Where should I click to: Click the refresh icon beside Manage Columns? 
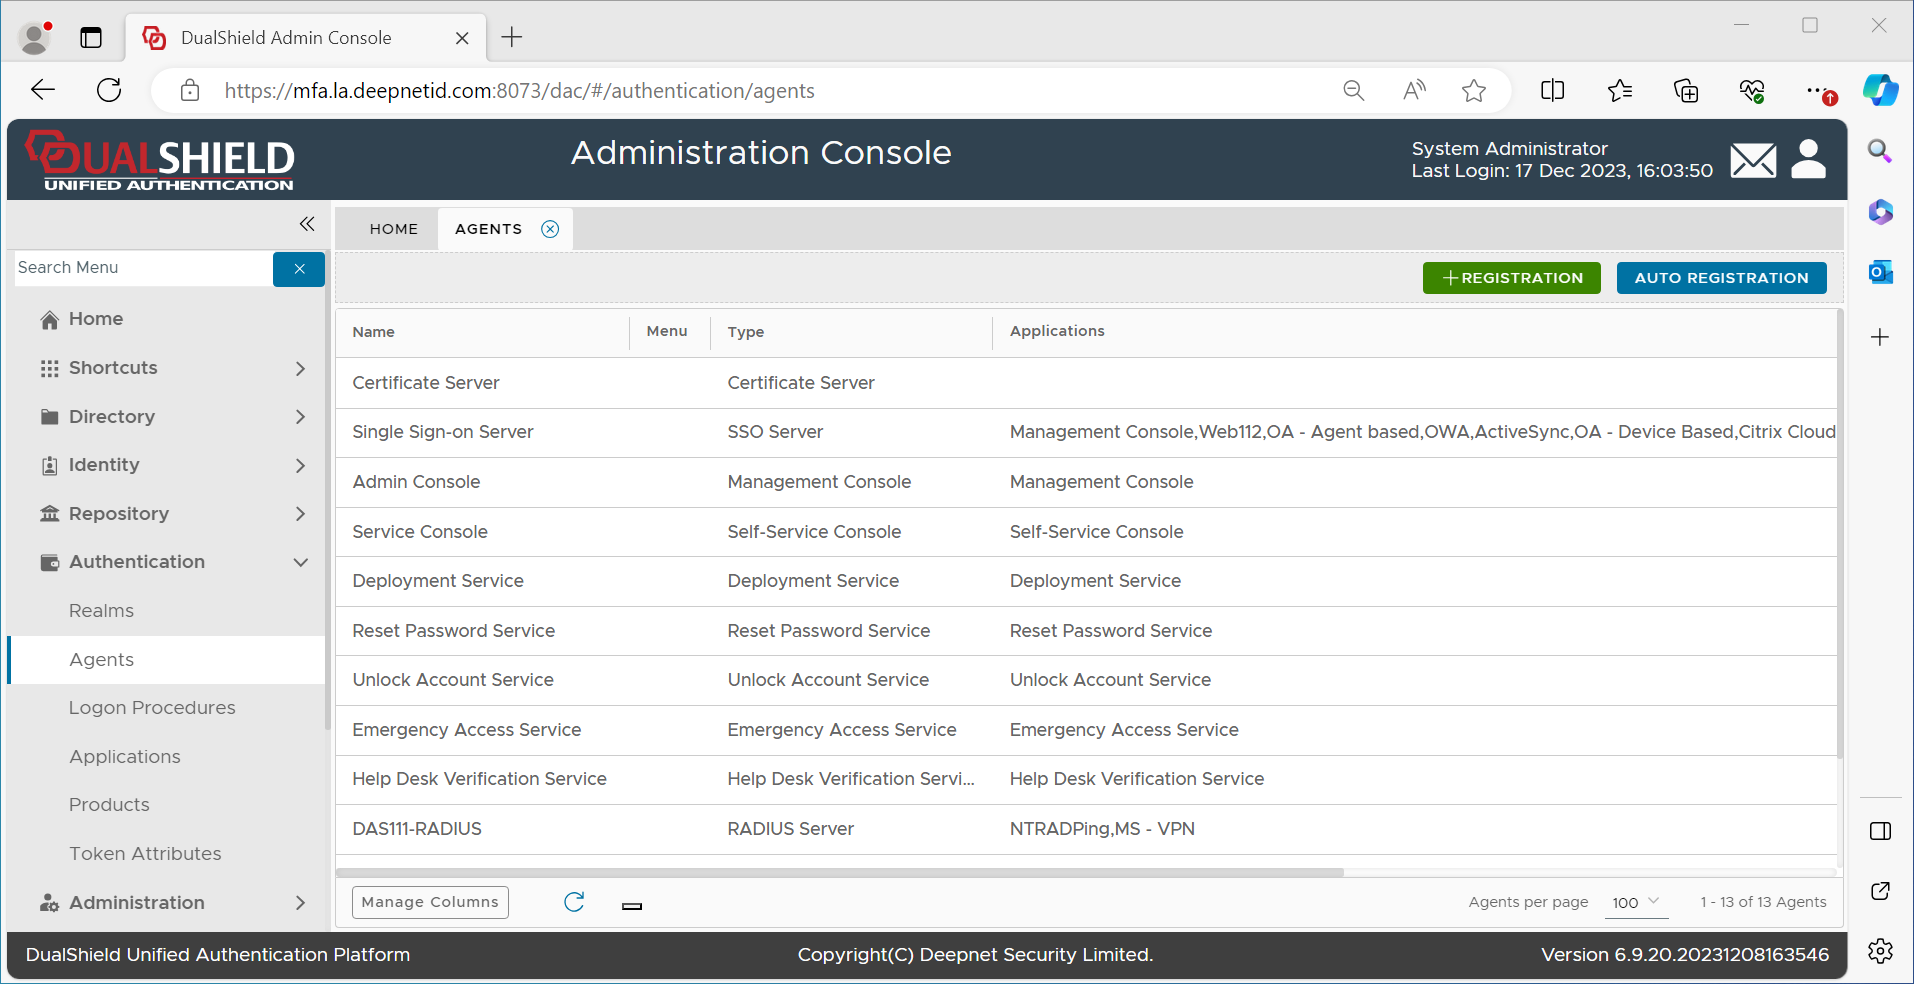(x=574, y=902)
